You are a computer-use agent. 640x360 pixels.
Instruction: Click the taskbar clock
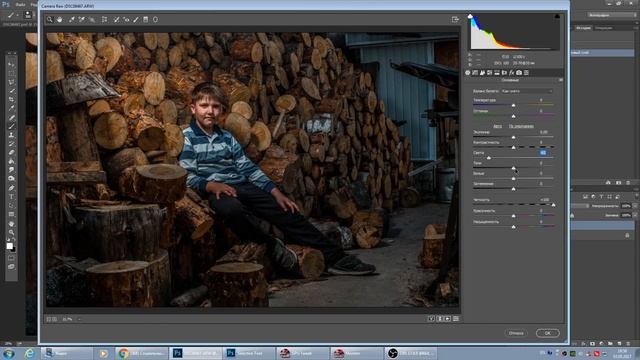622,353
